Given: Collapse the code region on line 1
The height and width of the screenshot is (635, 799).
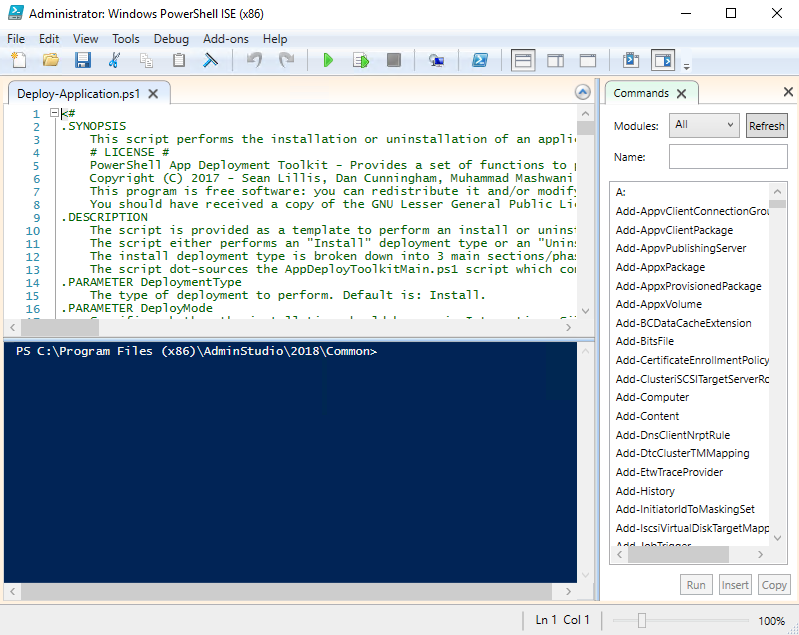Looking at the screenshot, I should (x=55, y=114).
